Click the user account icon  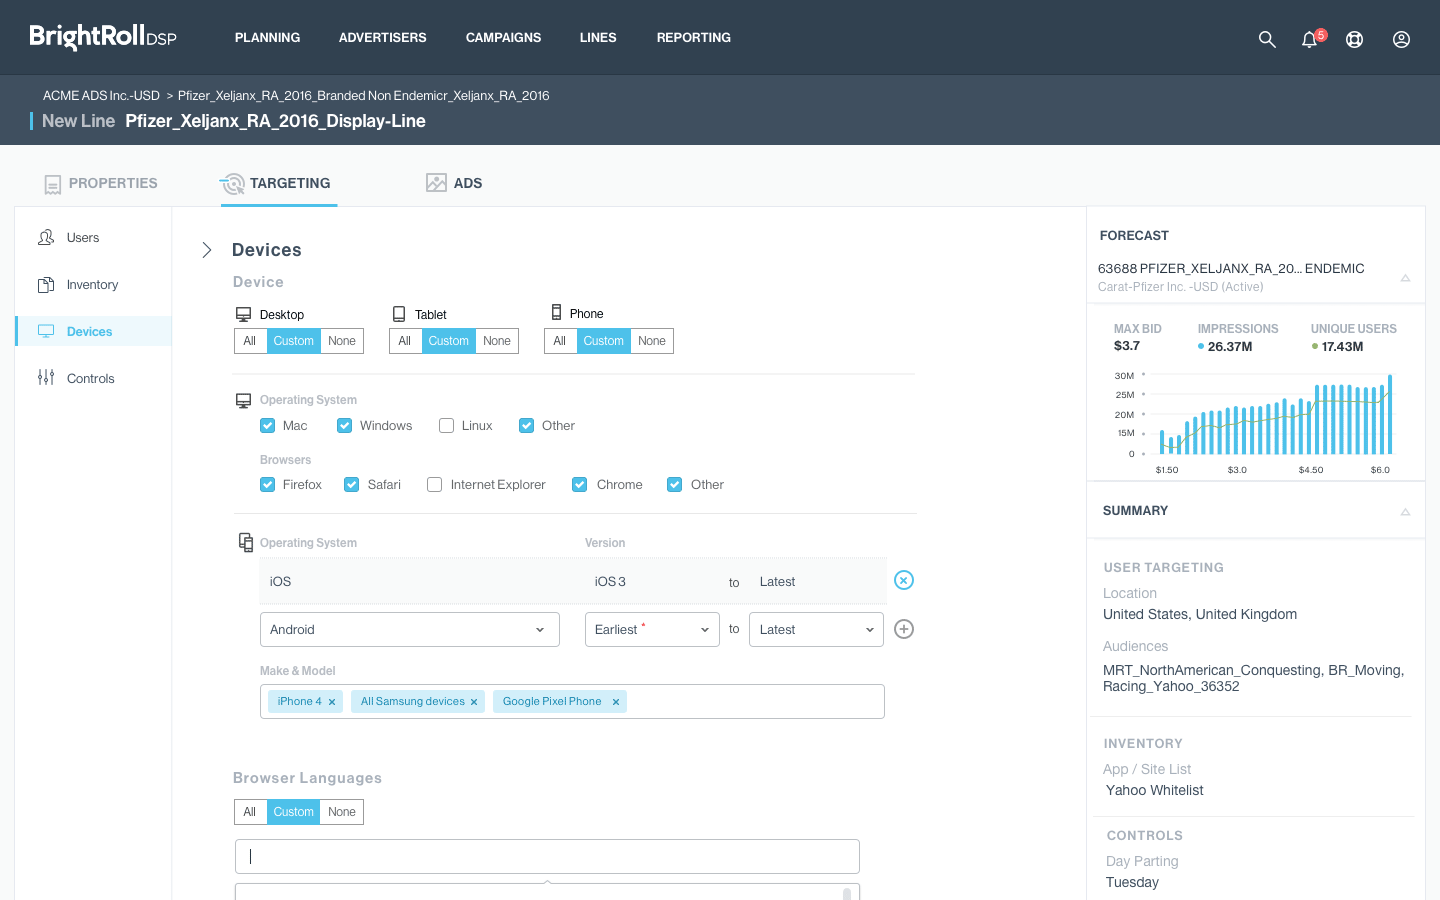(1401, 39)
